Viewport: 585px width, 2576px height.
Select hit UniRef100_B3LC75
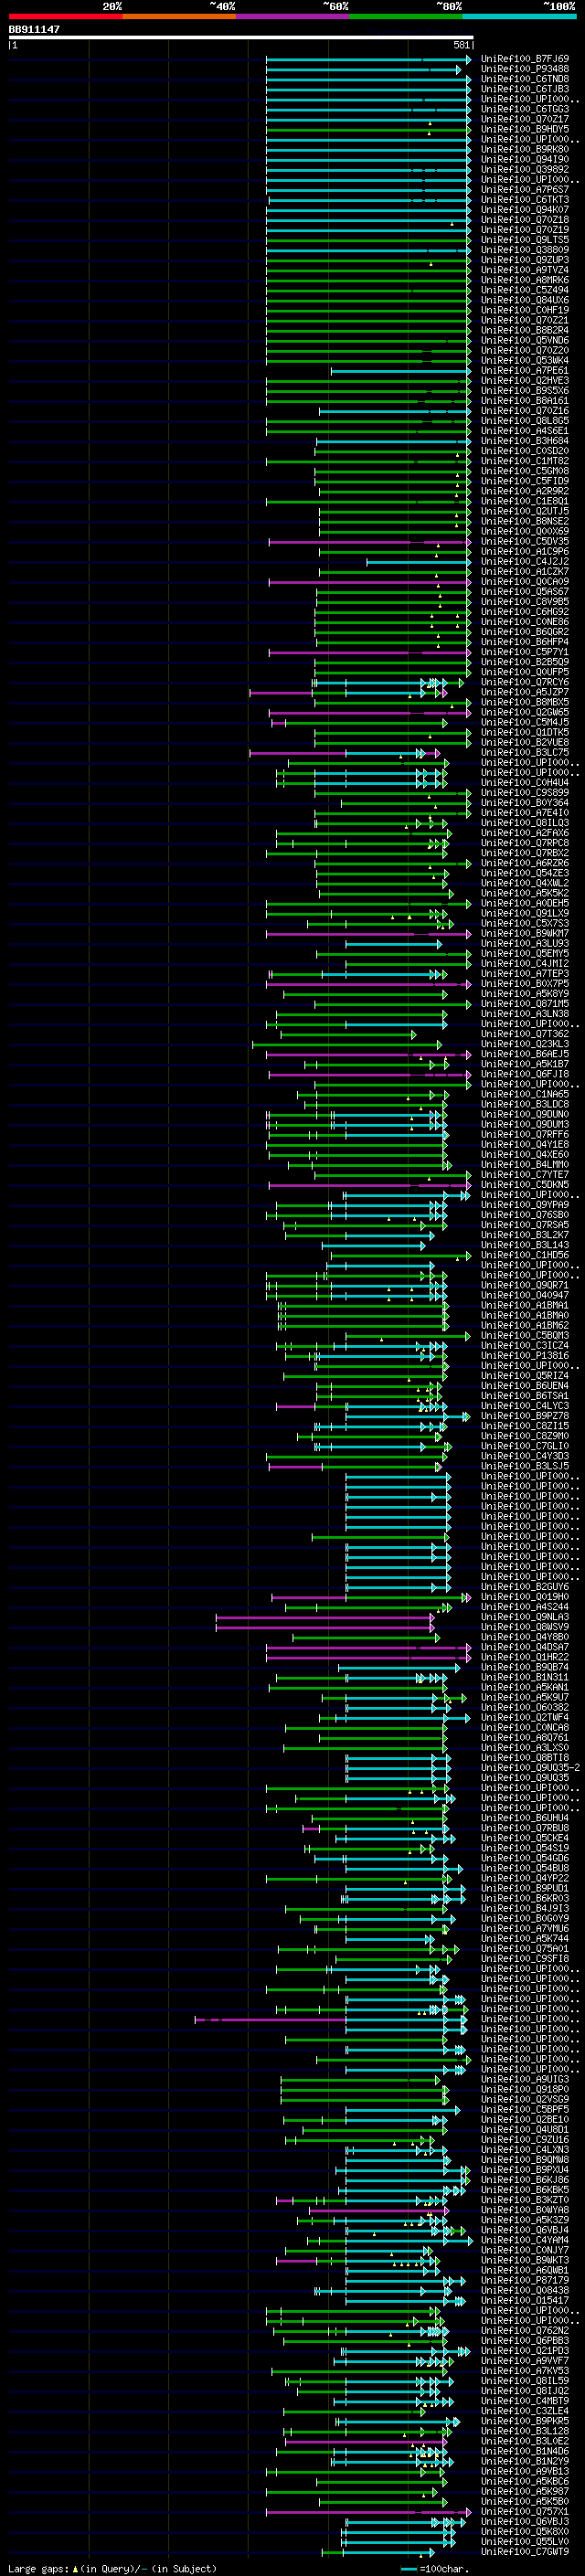coord(525,752)
